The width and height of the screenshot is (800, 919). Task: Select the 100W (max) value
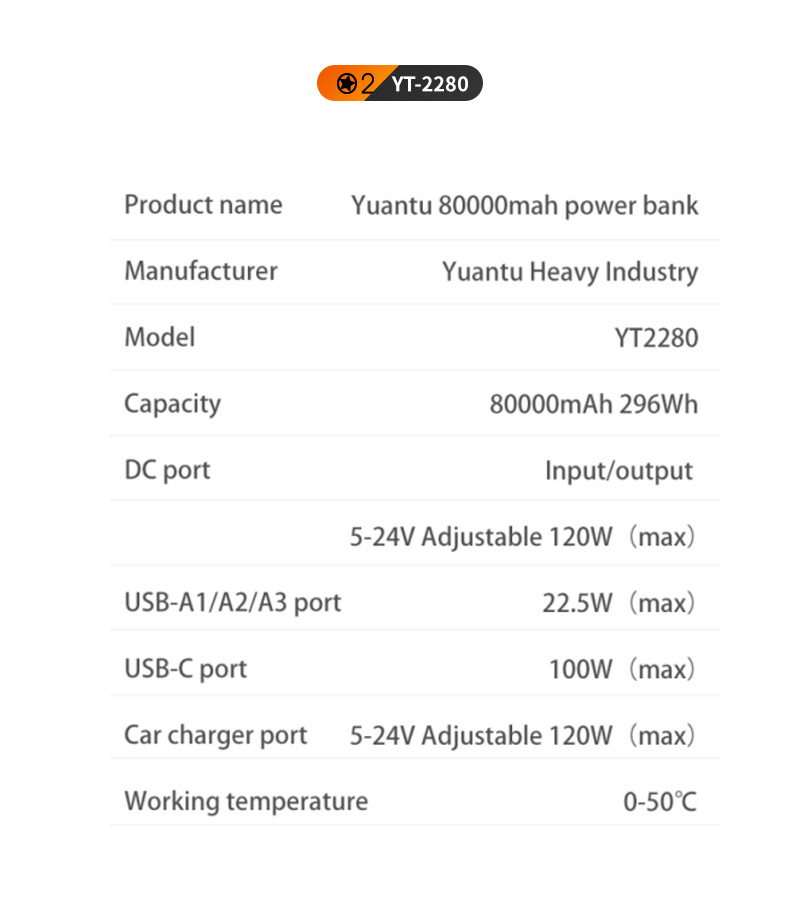[621, 669]
